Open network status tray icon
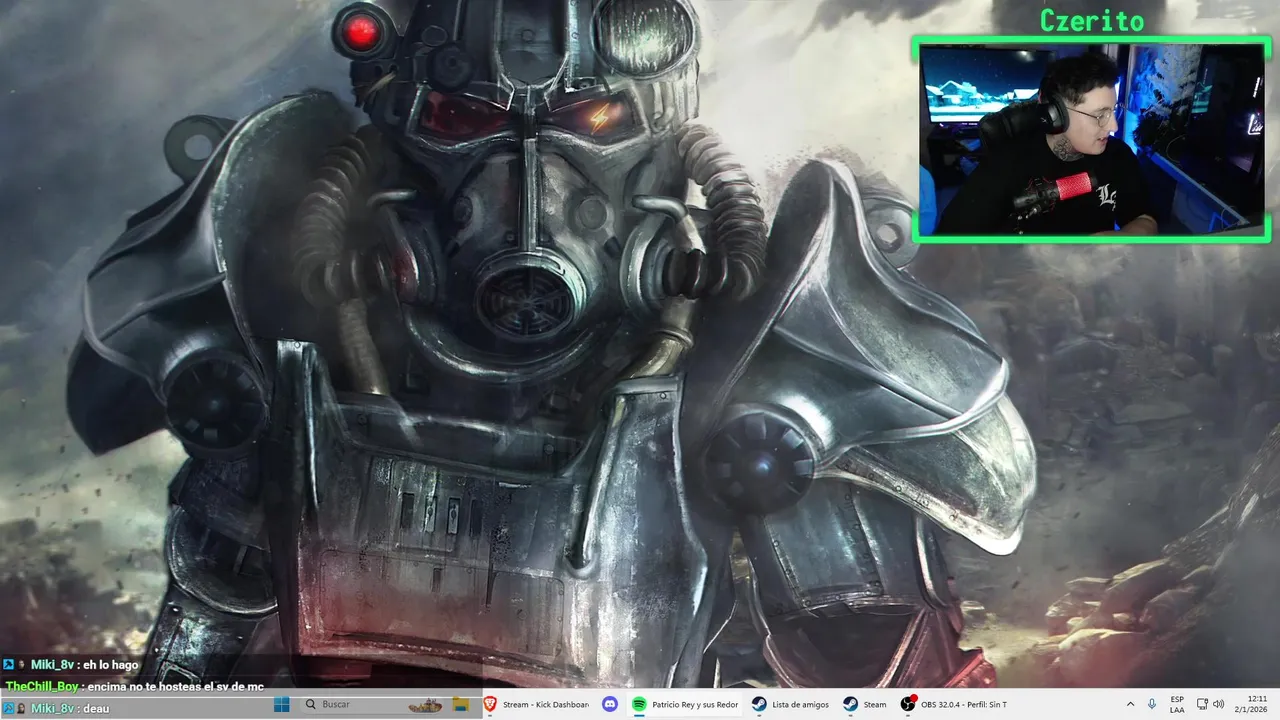The width and height of the screenshot is (1280, 720). (1201, 704)
